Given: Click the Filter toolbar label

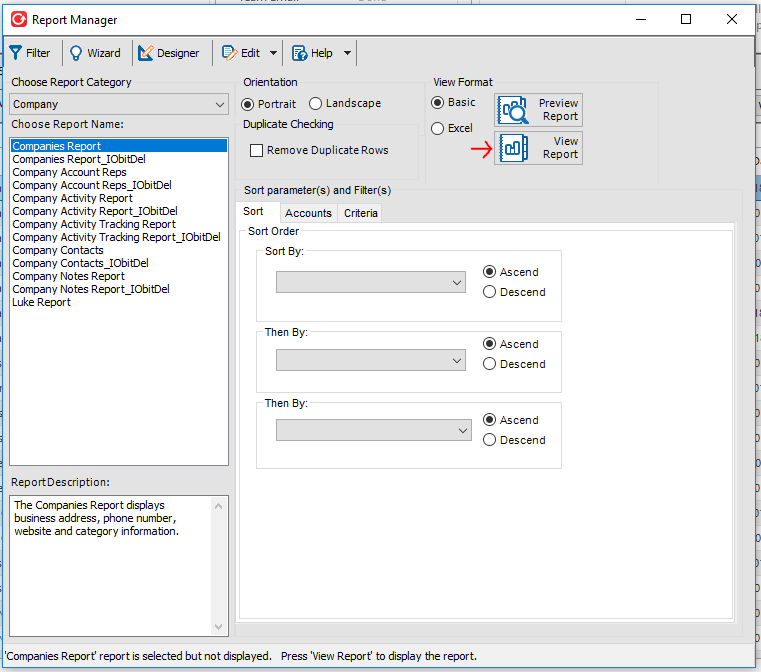Looking at the screenshot, I should point(38,53).
